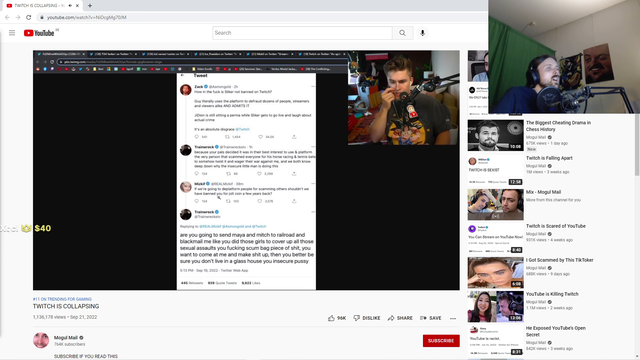Click the TWITCH IS COLLAPSING video title

[66, 306]
